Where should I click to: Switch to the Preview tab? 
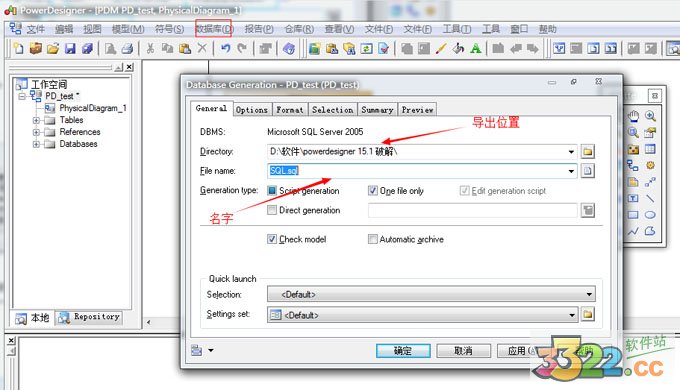(417, 110)
